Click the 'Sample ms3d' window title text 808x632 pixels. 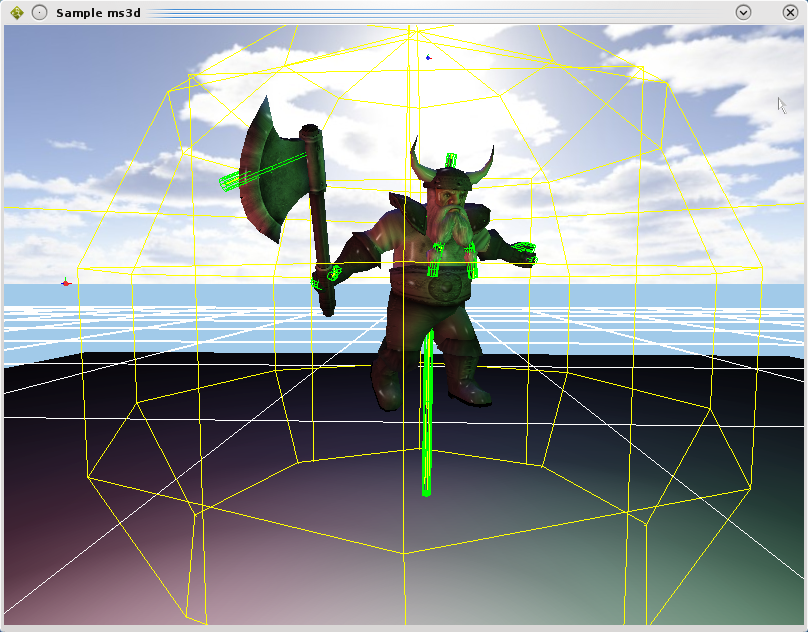[98, 13]
